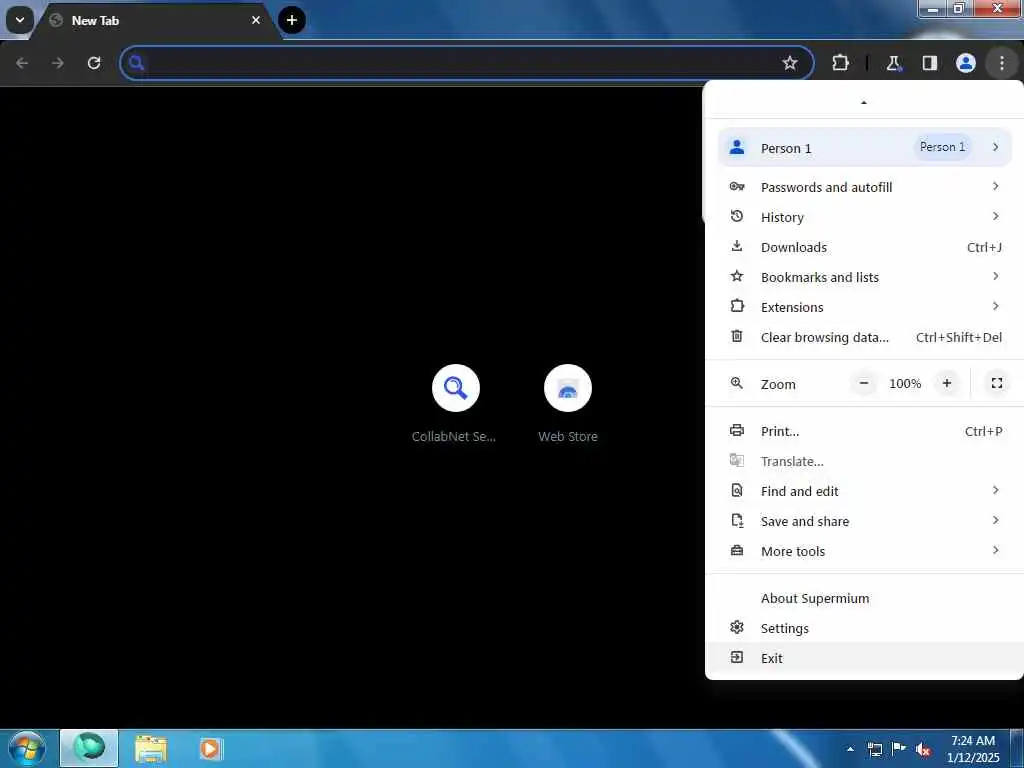Click the Supermium taskbar icon

89,748
